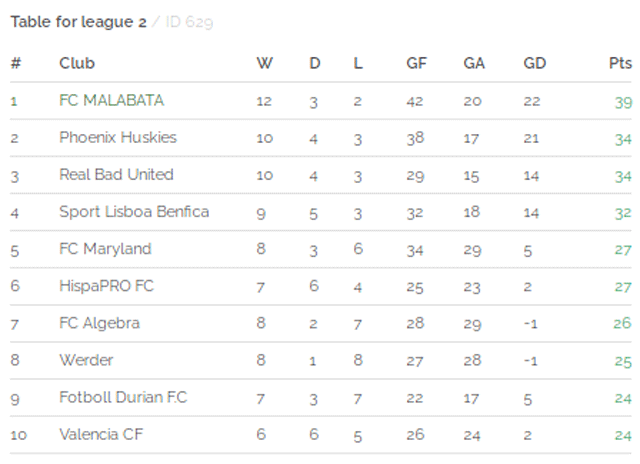
Task: Click the Pts column header
Action: coord(620,63)
